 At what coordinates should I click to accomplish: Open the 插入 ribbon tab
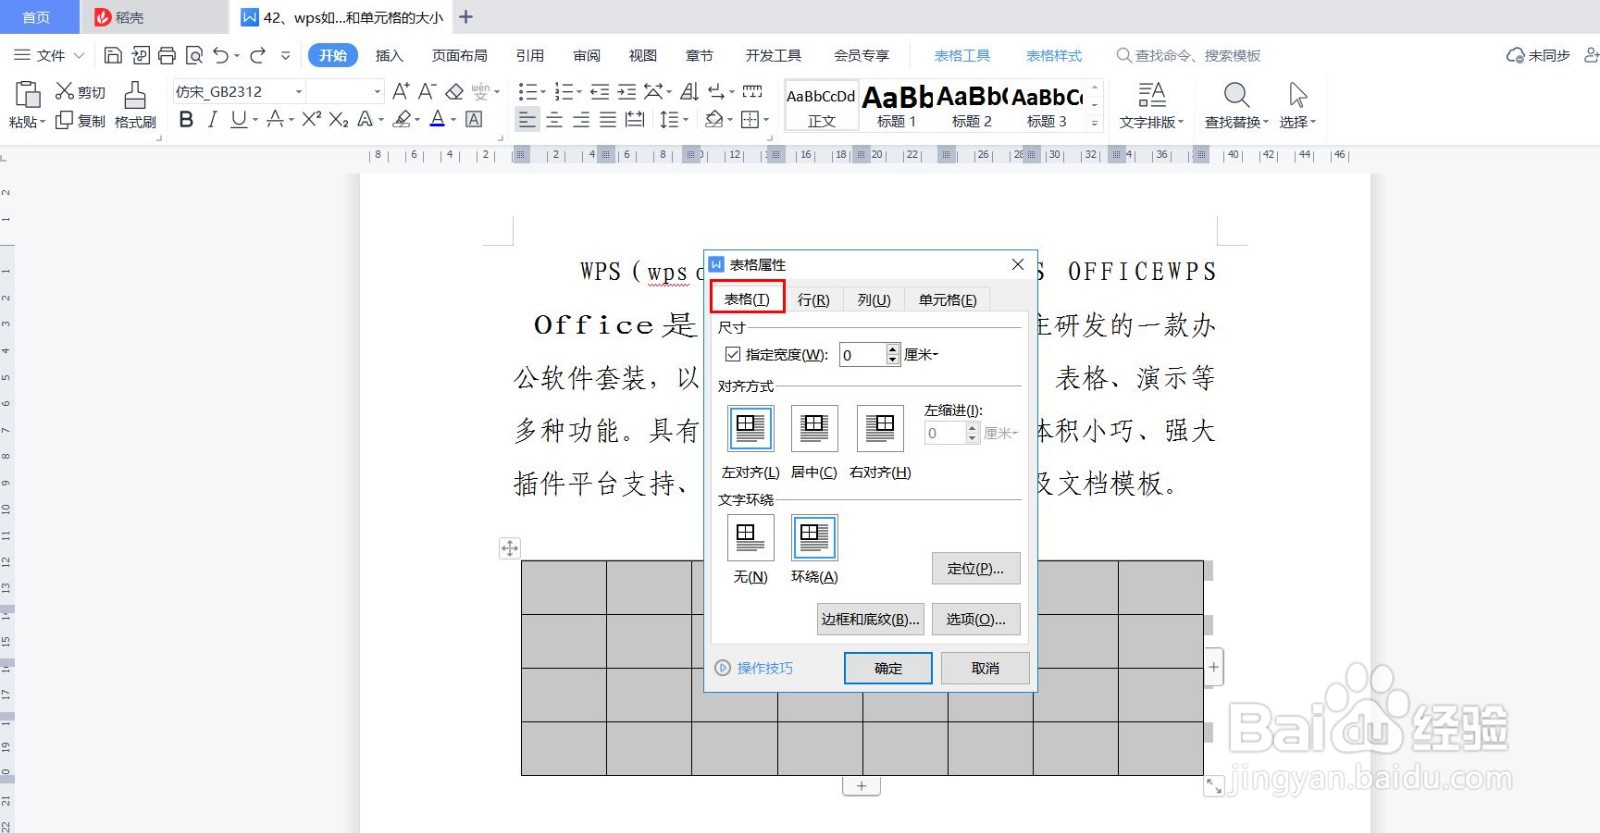[389, 55]
